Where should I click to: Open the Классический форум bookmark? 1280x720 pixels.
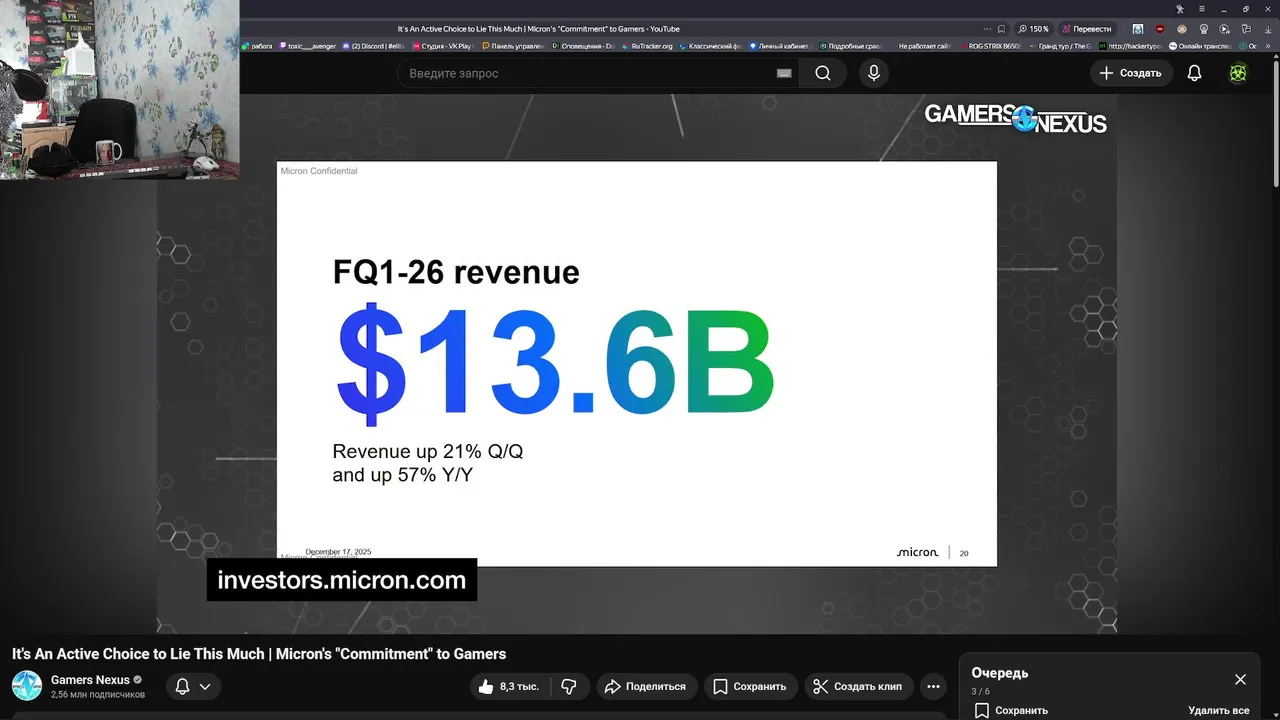point(710,46)
